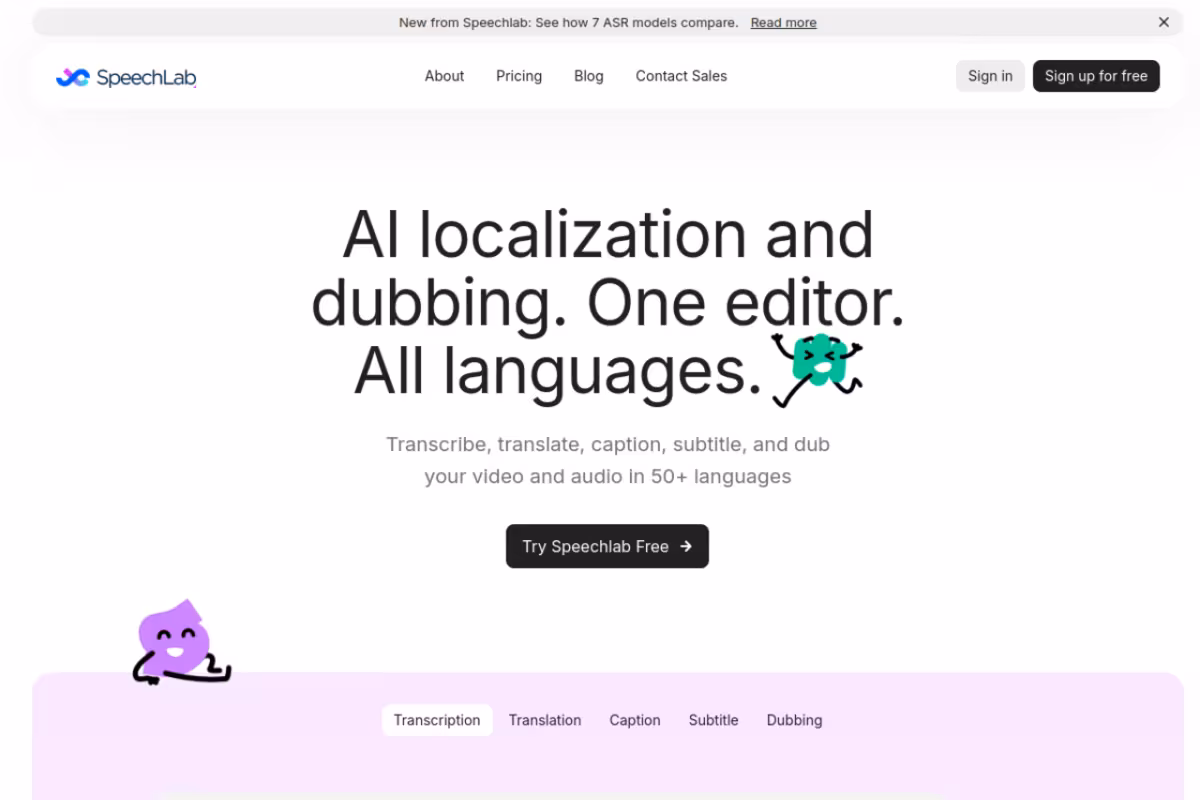Image resolution: width=1200 pixels, height=800 pixels.
Task: Click the purple smiling blob mascot
Action: coord(181,643)
